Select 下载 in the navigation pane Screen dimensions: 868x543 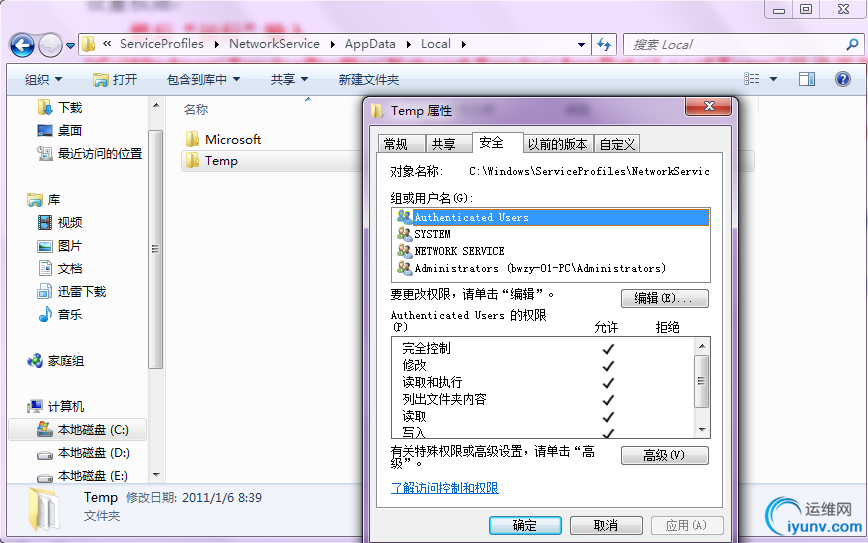click(70, 107)
